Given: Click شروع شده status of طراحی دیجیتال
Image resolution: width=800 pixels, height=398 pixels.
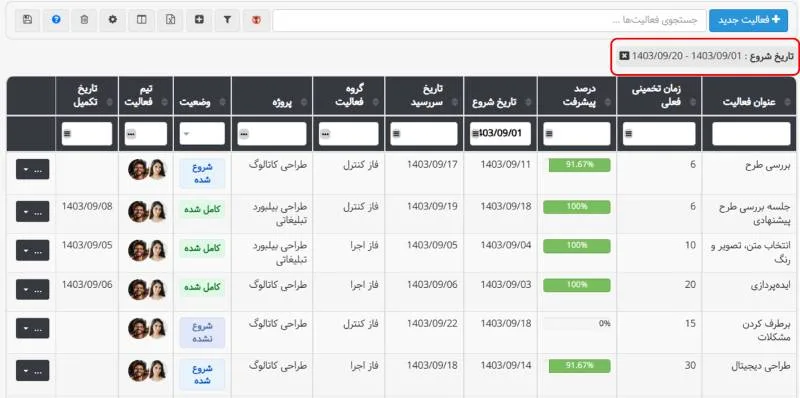Looking at the screenshot, I should tap(202, 375).
